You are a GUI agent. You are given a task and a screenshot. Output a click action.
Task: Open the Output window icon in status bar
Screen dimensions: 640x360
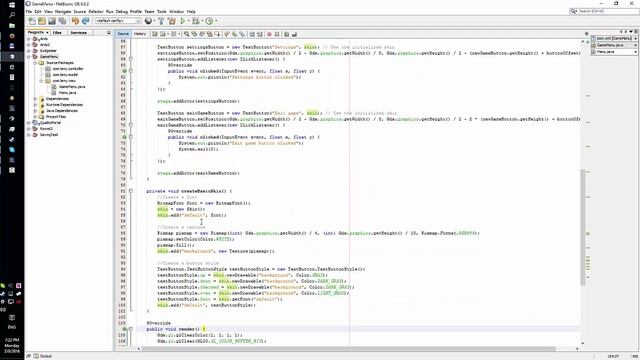[x=36, y=356]
